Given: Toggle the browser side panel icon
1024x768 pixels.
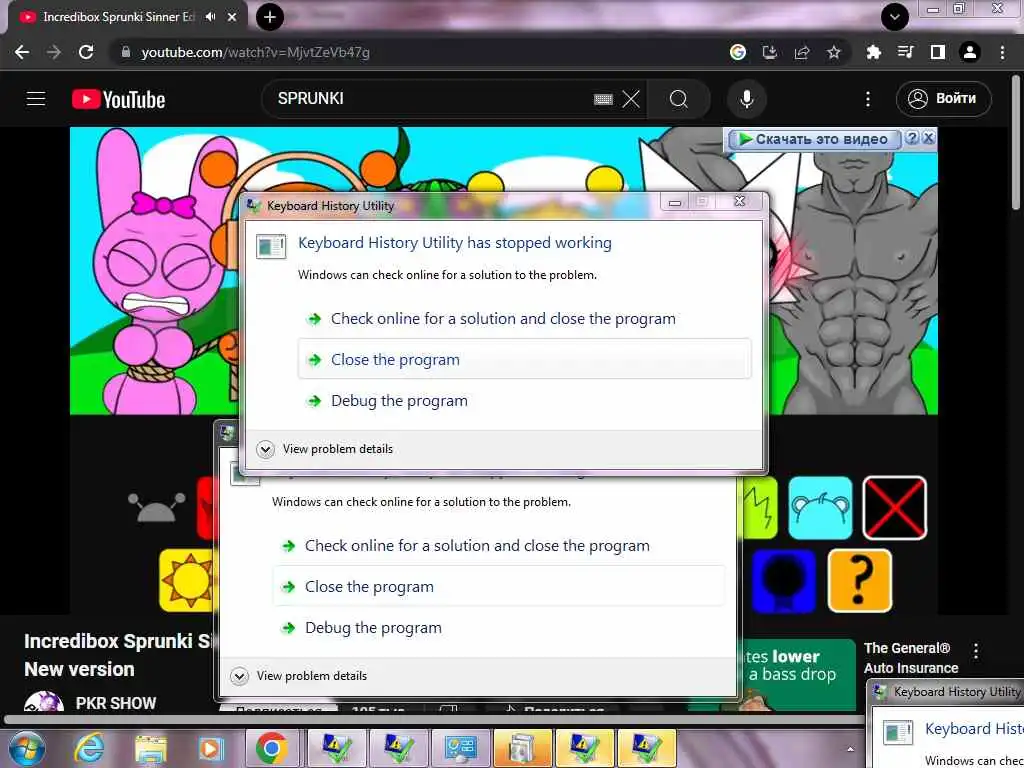Looking at the screenshot, I should [938, 52].
